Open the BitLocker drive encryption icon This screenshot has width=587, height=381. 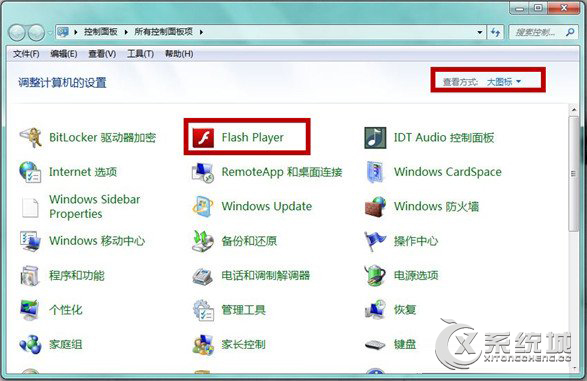click(31, 138)
